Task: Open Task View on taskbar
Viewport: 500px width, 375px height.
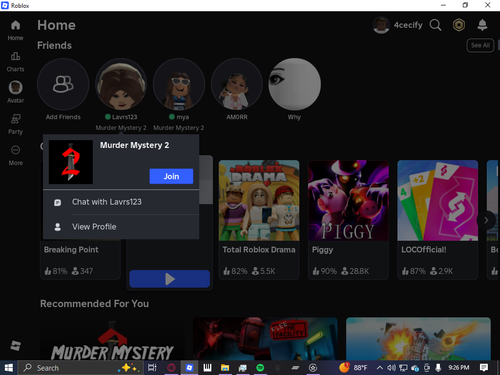Action: click(x=152, y=368)
